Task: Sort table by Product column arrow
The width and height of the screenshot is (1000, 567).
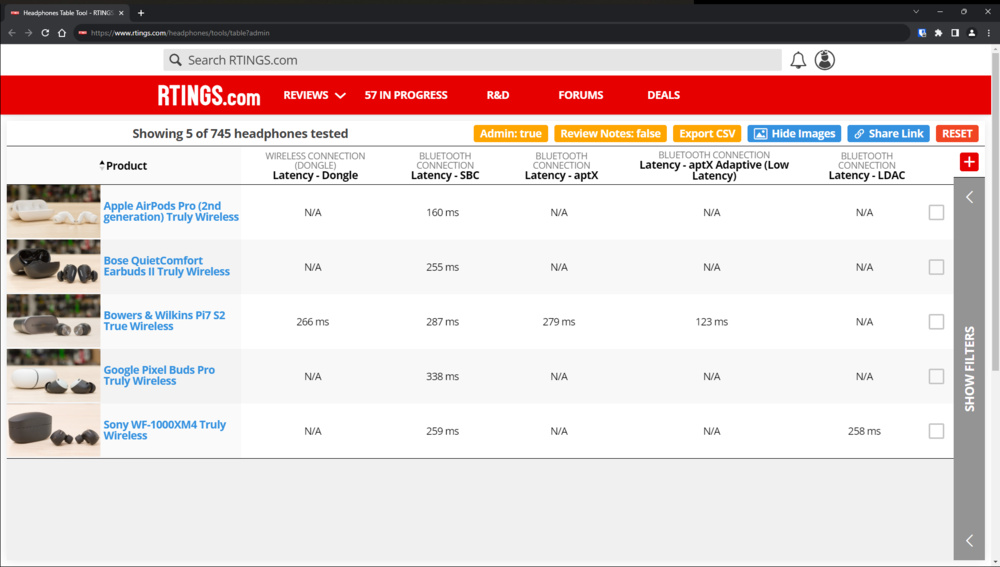Action: 102,165
